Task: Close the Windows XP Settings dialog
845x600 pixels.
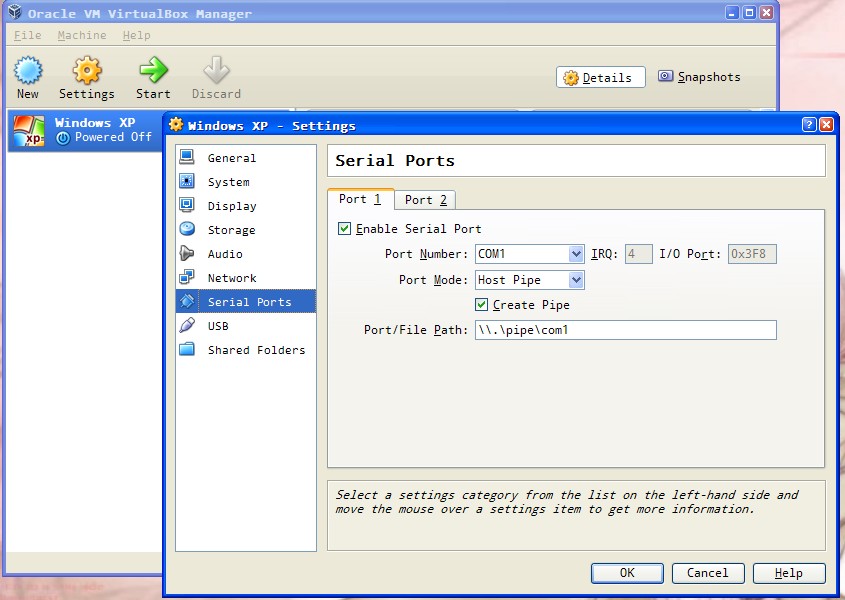Action: click(x=827, y=125)
